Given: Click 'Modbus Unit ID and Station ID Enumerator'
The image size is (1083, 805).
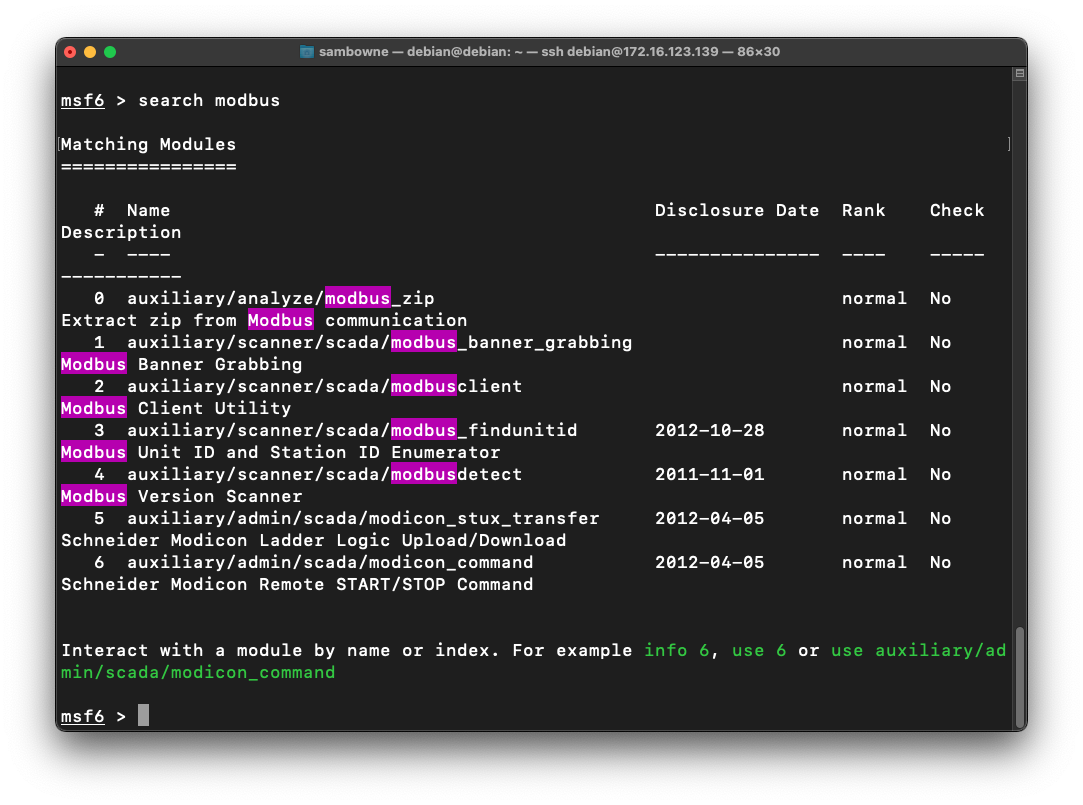Looking at the screenshot, I should (x=280, y=453).
